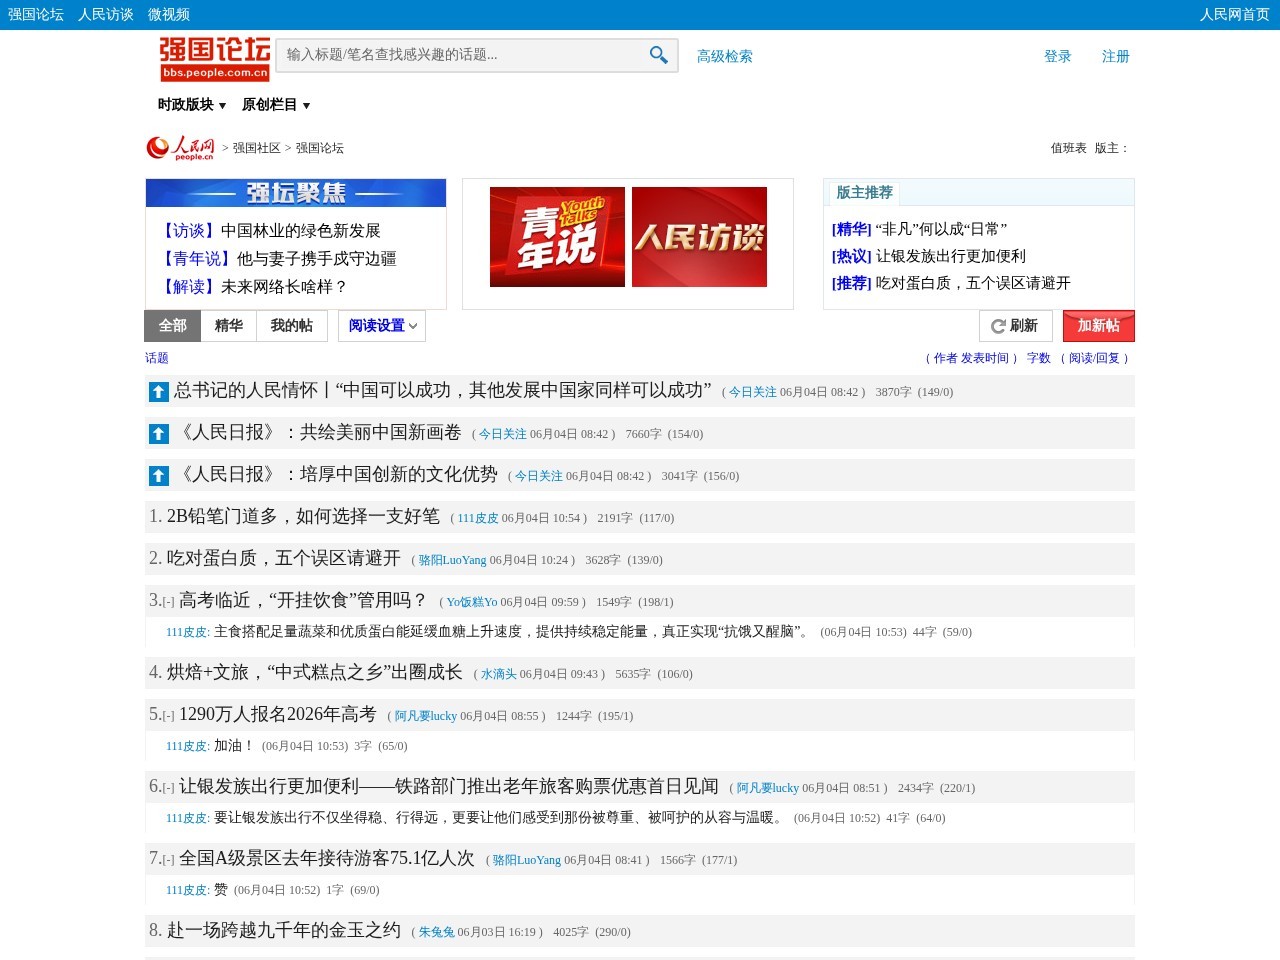The image size is (1280, 960).
Task: Sort by 字数 column header
Action: [x=1039, y=358]
